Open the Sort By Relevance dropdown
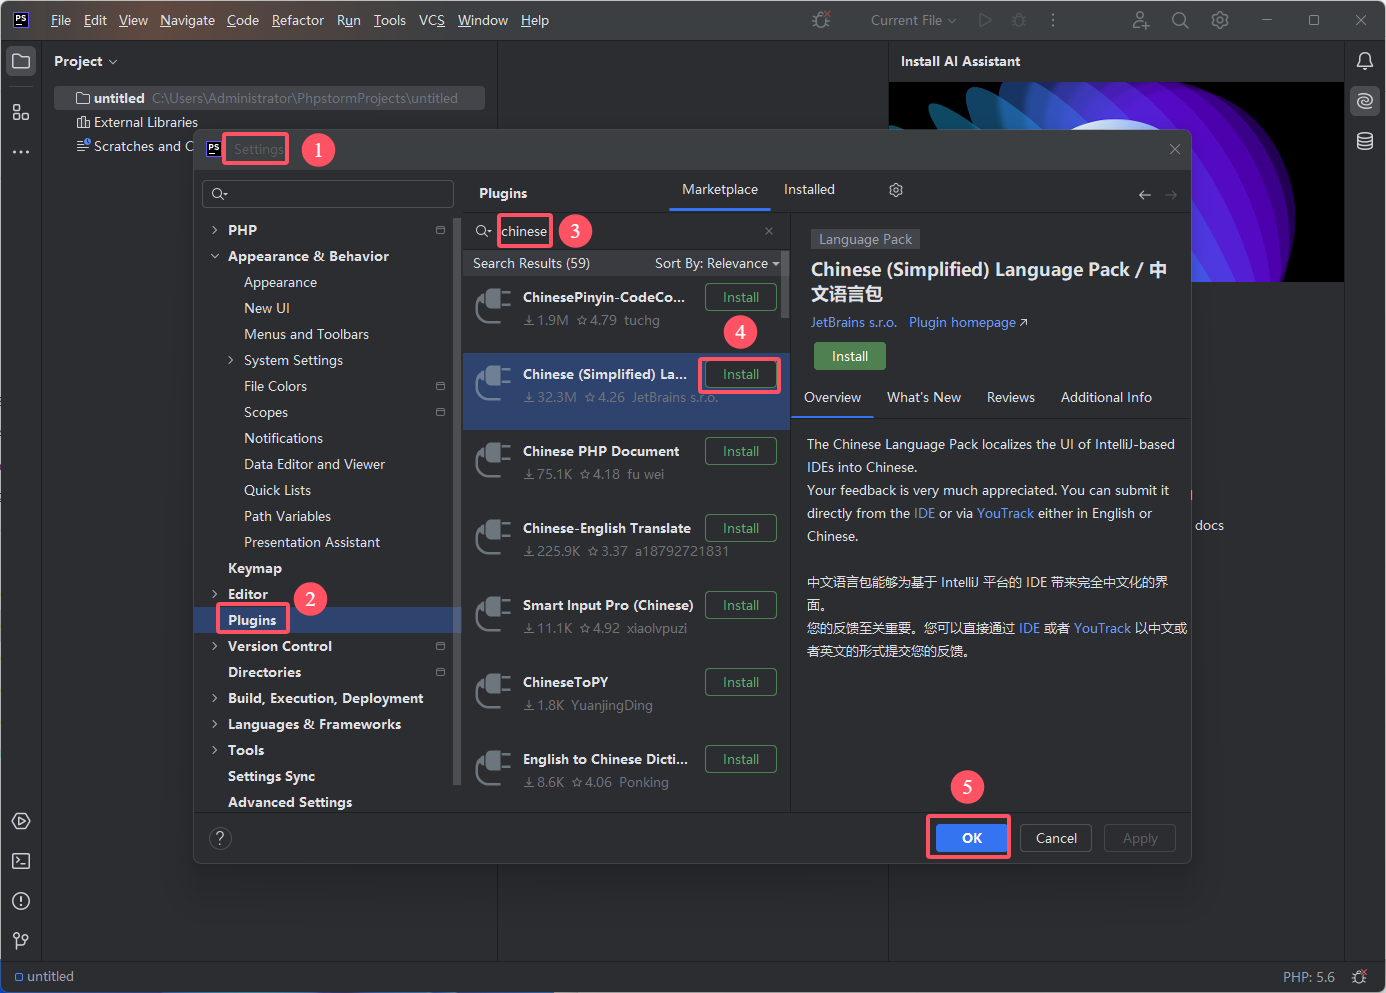1386x993 pixels. [717, 263]
